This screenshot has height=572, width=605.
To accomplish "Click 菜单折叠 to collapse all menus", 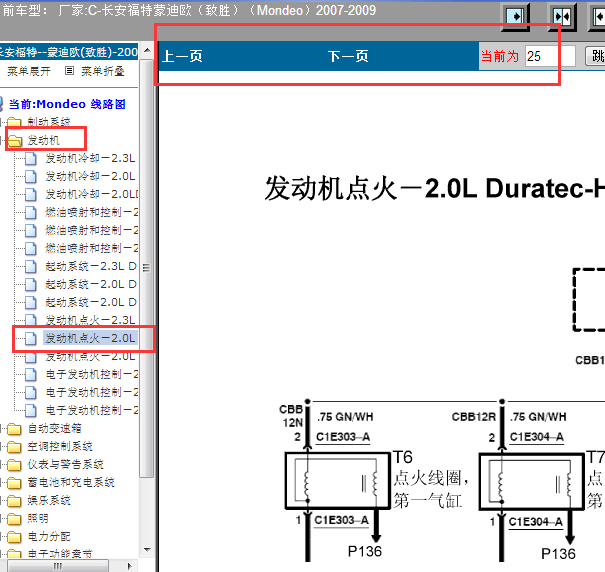I will [x=102, y=71].
